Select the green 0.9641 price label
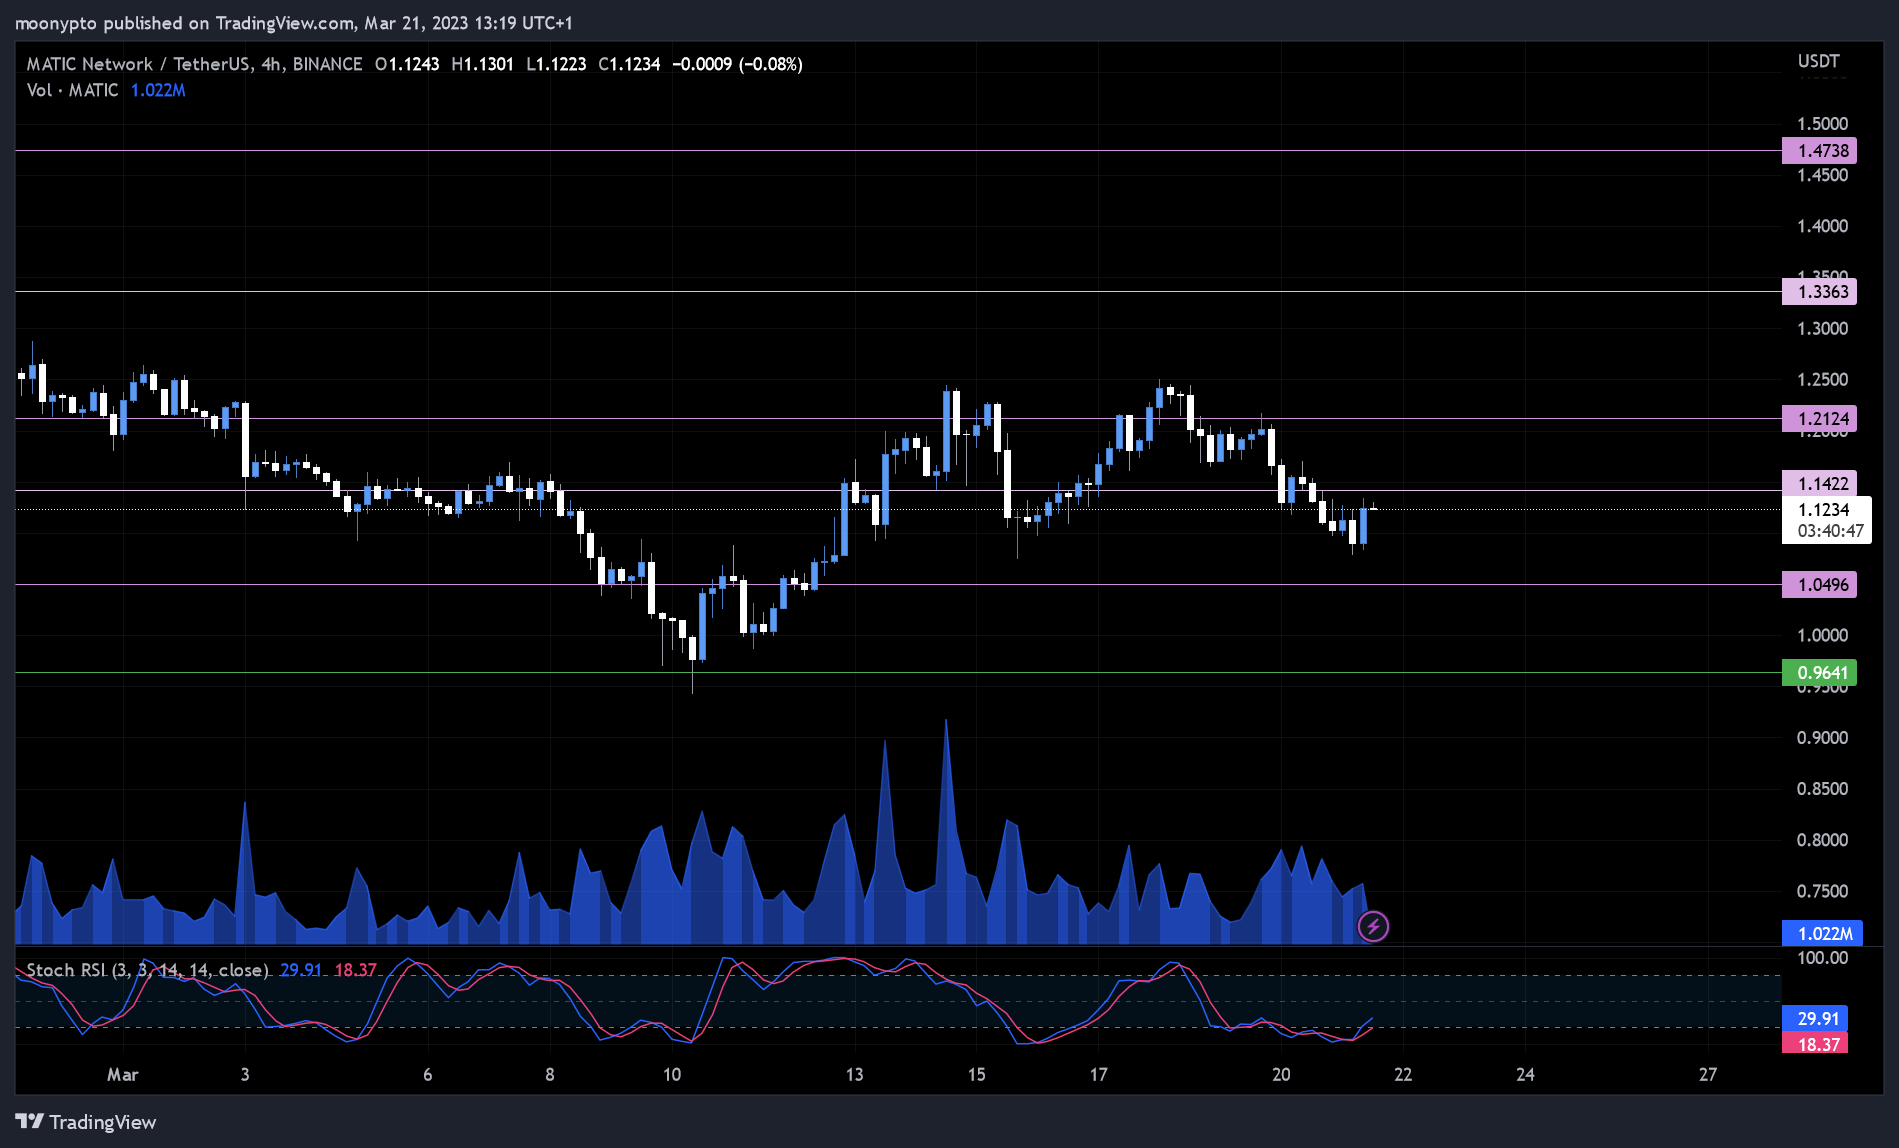This screenshot has width=1899, height=1148. 1819,673
